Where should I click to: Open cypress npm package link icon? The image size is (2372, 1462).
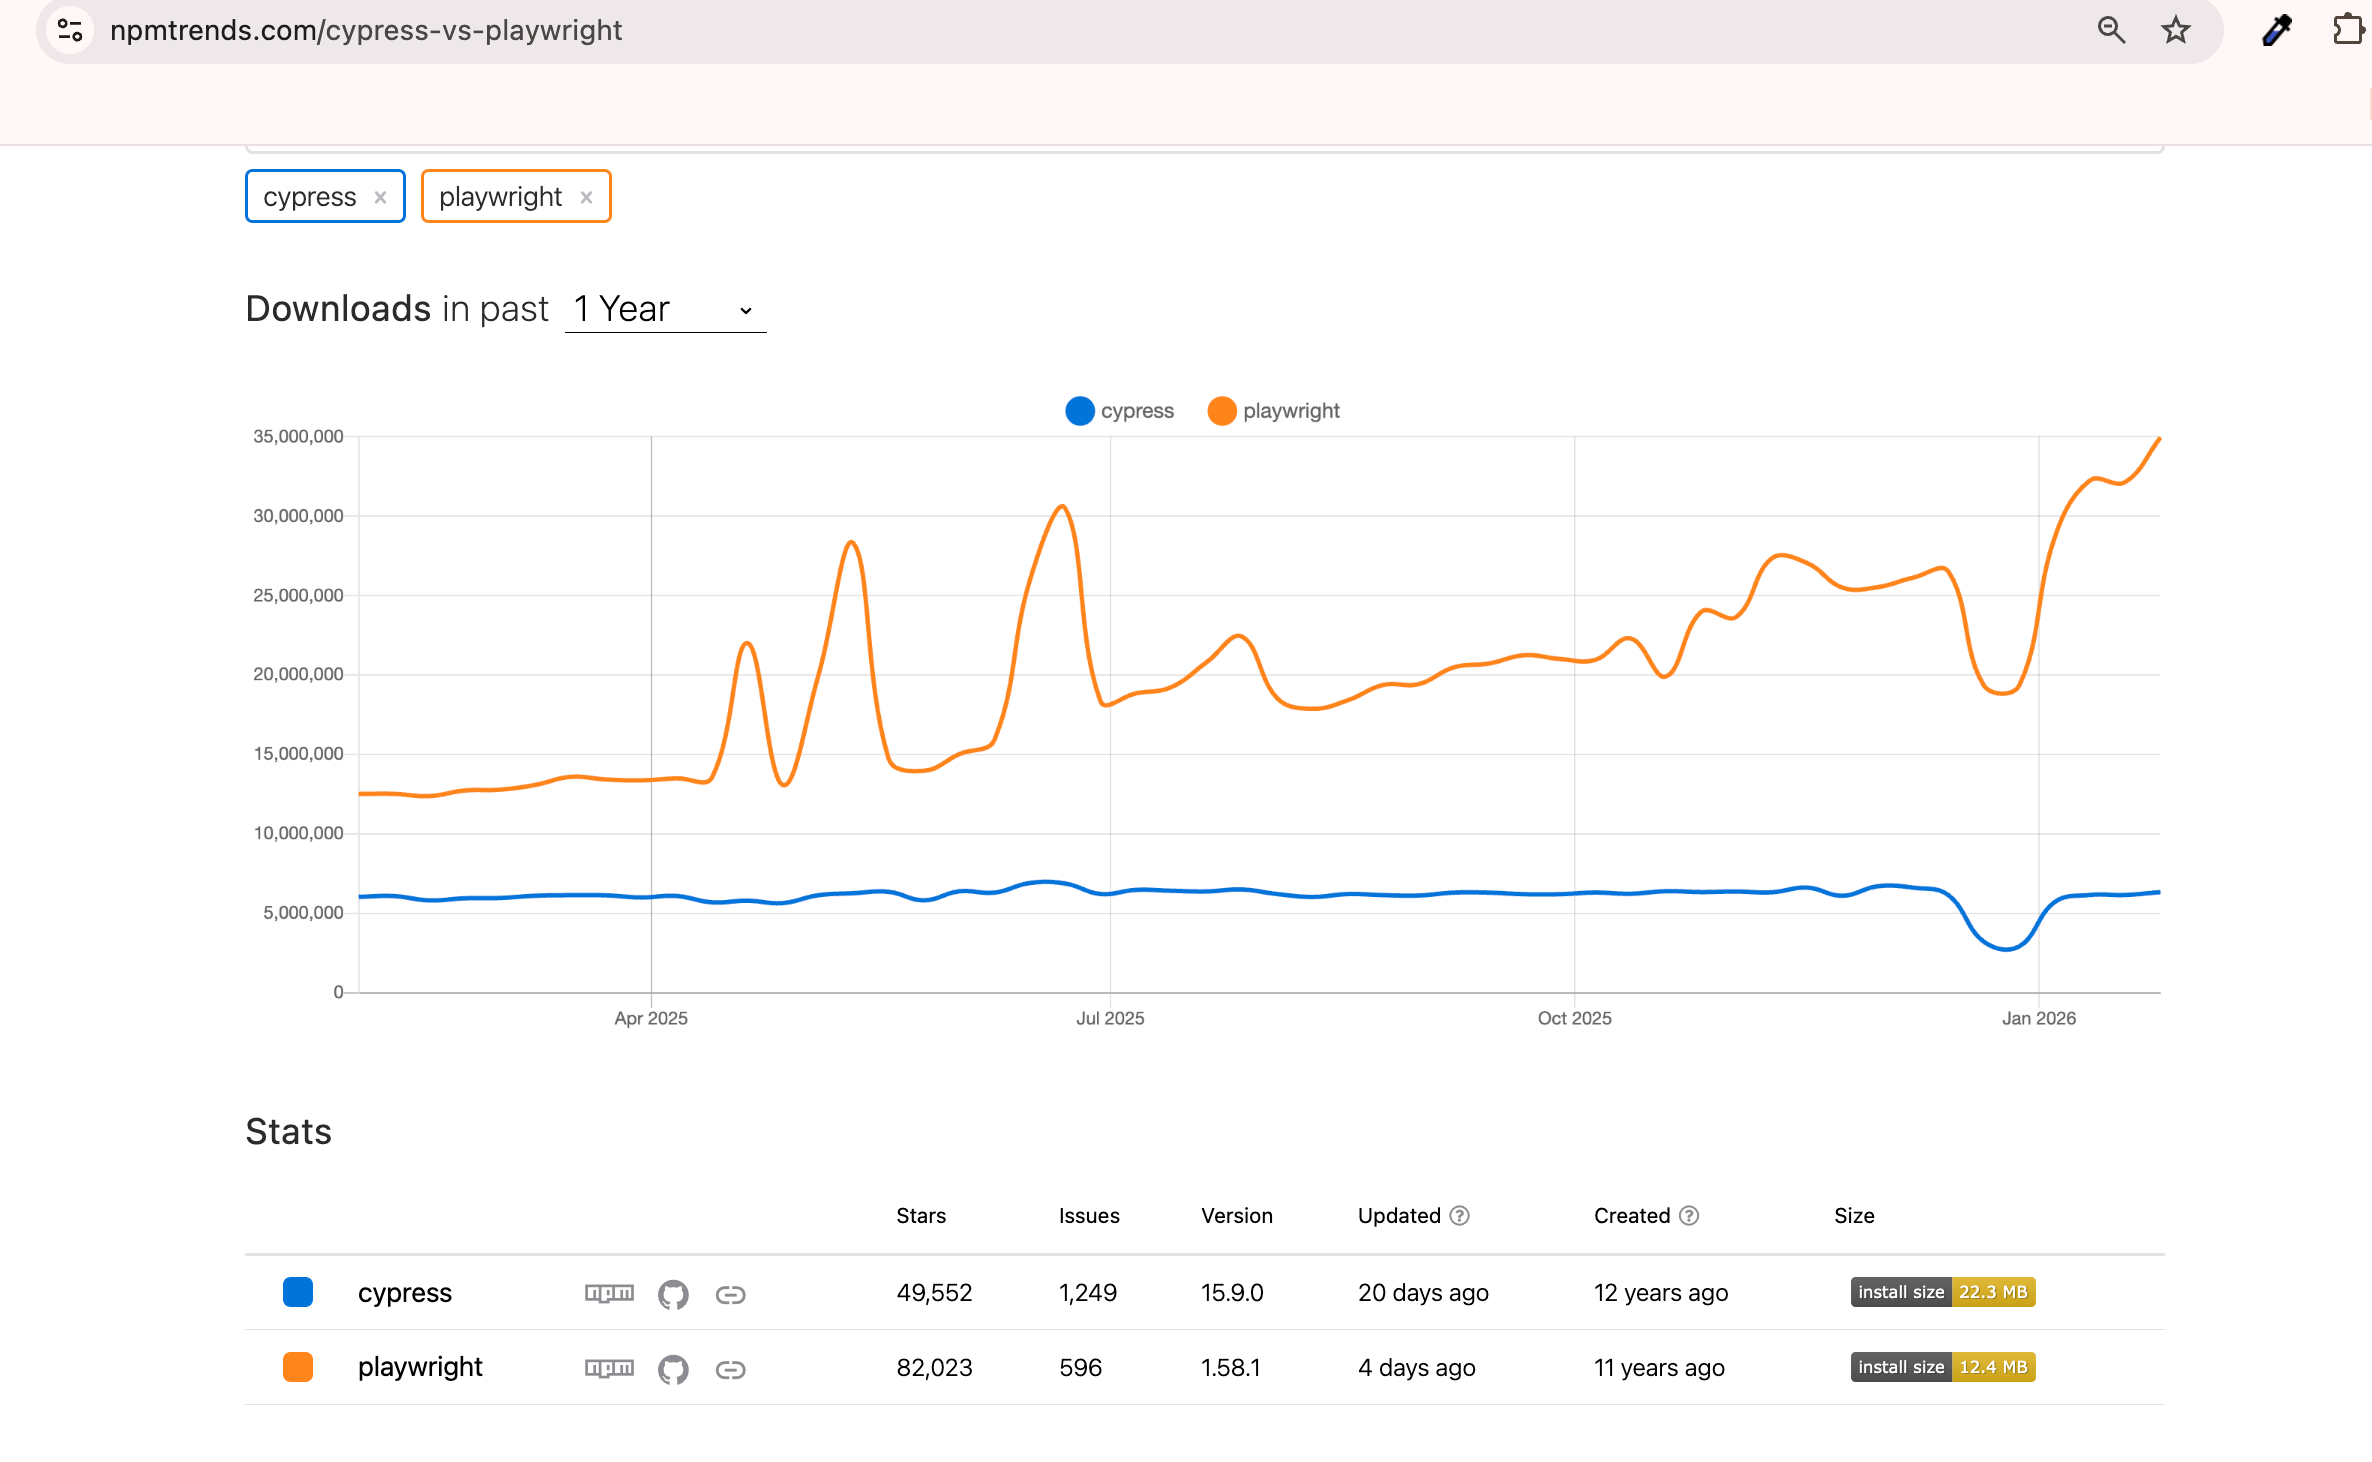(x=609, y=1293)
